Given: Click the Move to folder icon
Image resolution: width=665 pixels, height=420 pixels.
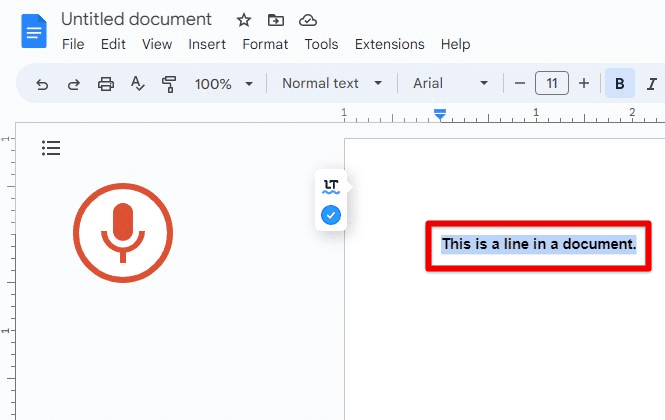Looking at the screenshot, I should 276,20.
